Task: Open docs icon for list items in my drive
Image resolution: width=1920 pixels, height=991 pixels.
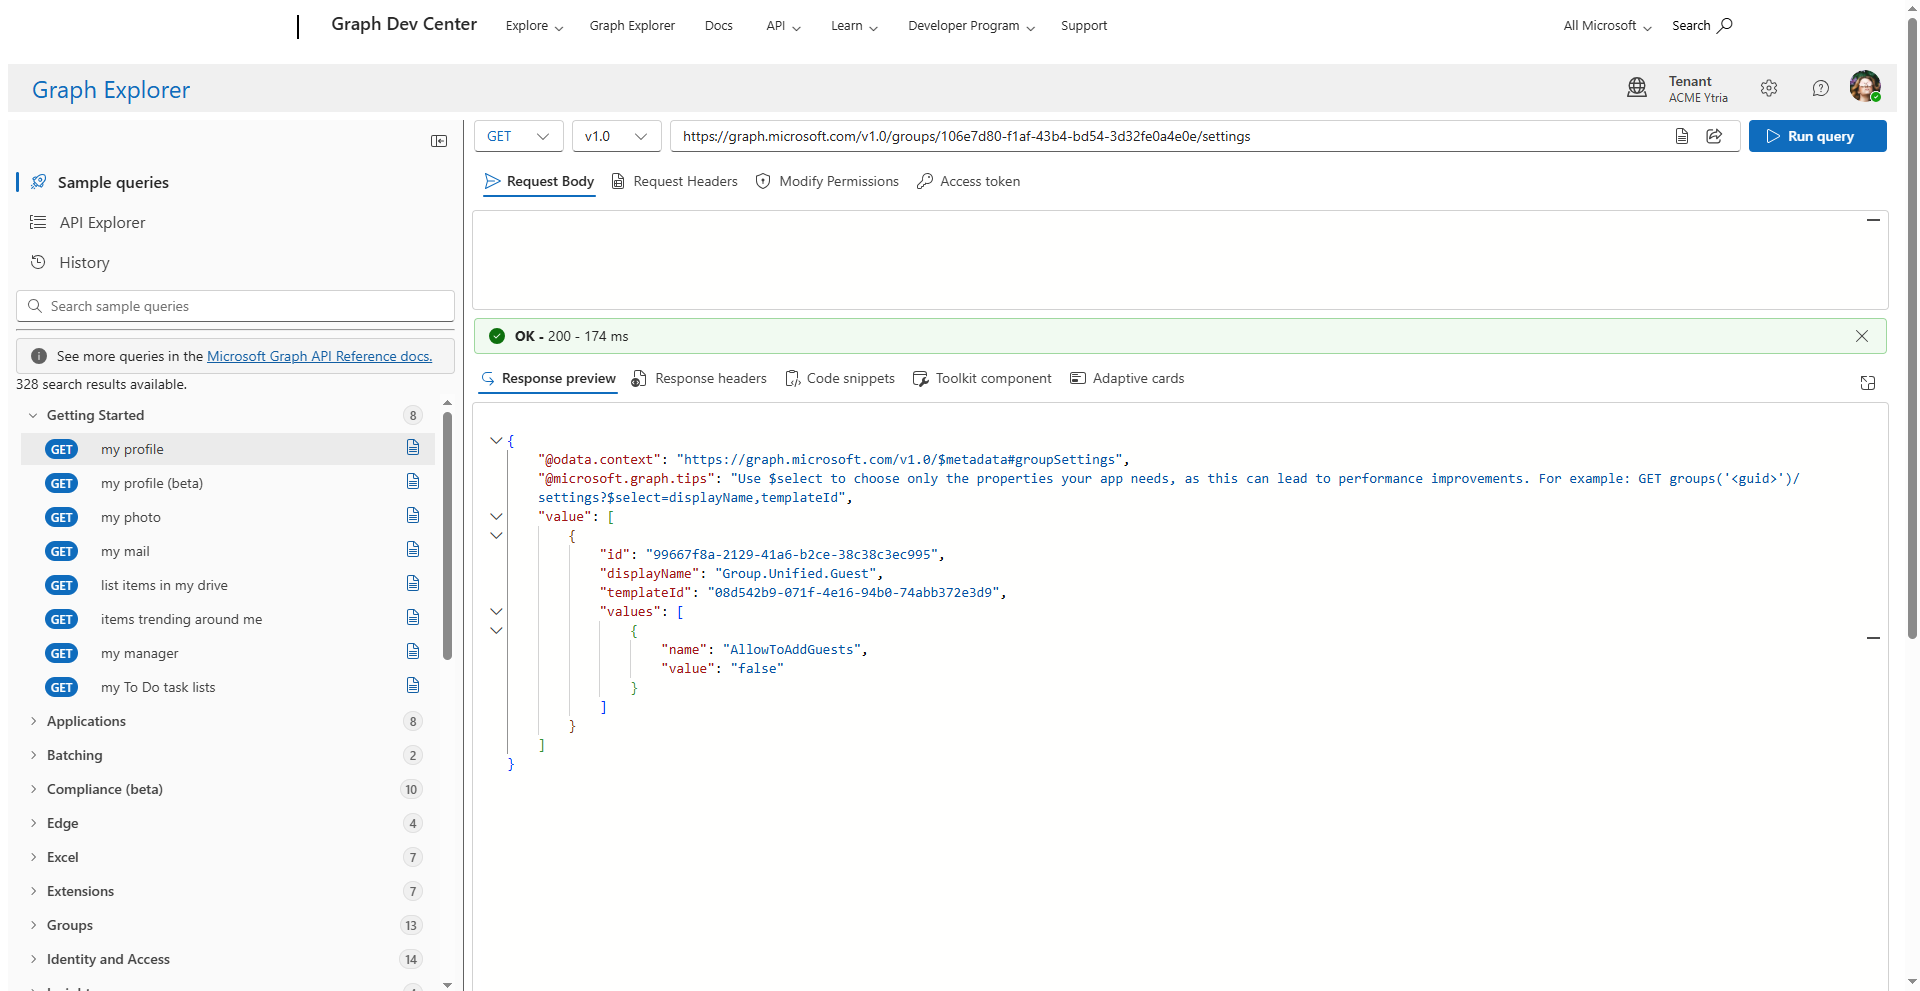Action: point(413,584)
